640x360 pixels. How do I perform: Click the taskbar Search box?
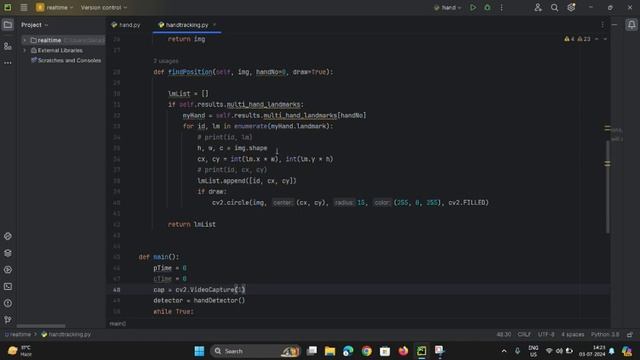coord(256,351)
